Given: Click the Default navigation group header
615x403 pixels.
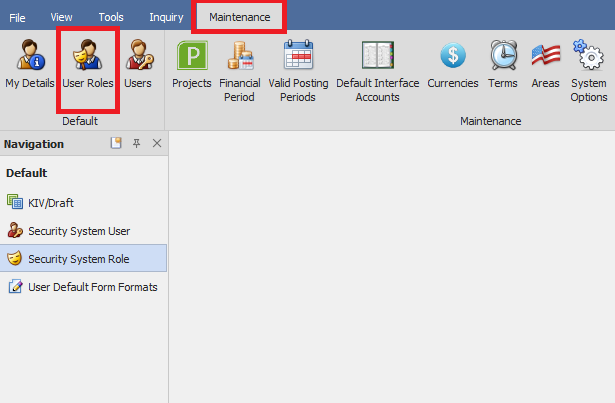Looking at the screenshot, I should [27, 173].
